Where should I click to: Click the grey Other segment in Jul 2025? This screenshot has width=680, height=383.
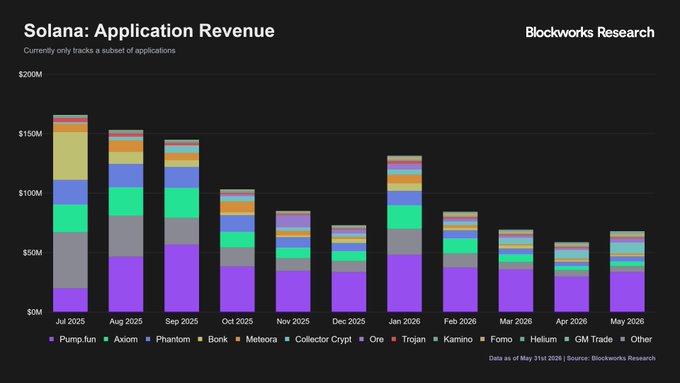click(70, 260)
